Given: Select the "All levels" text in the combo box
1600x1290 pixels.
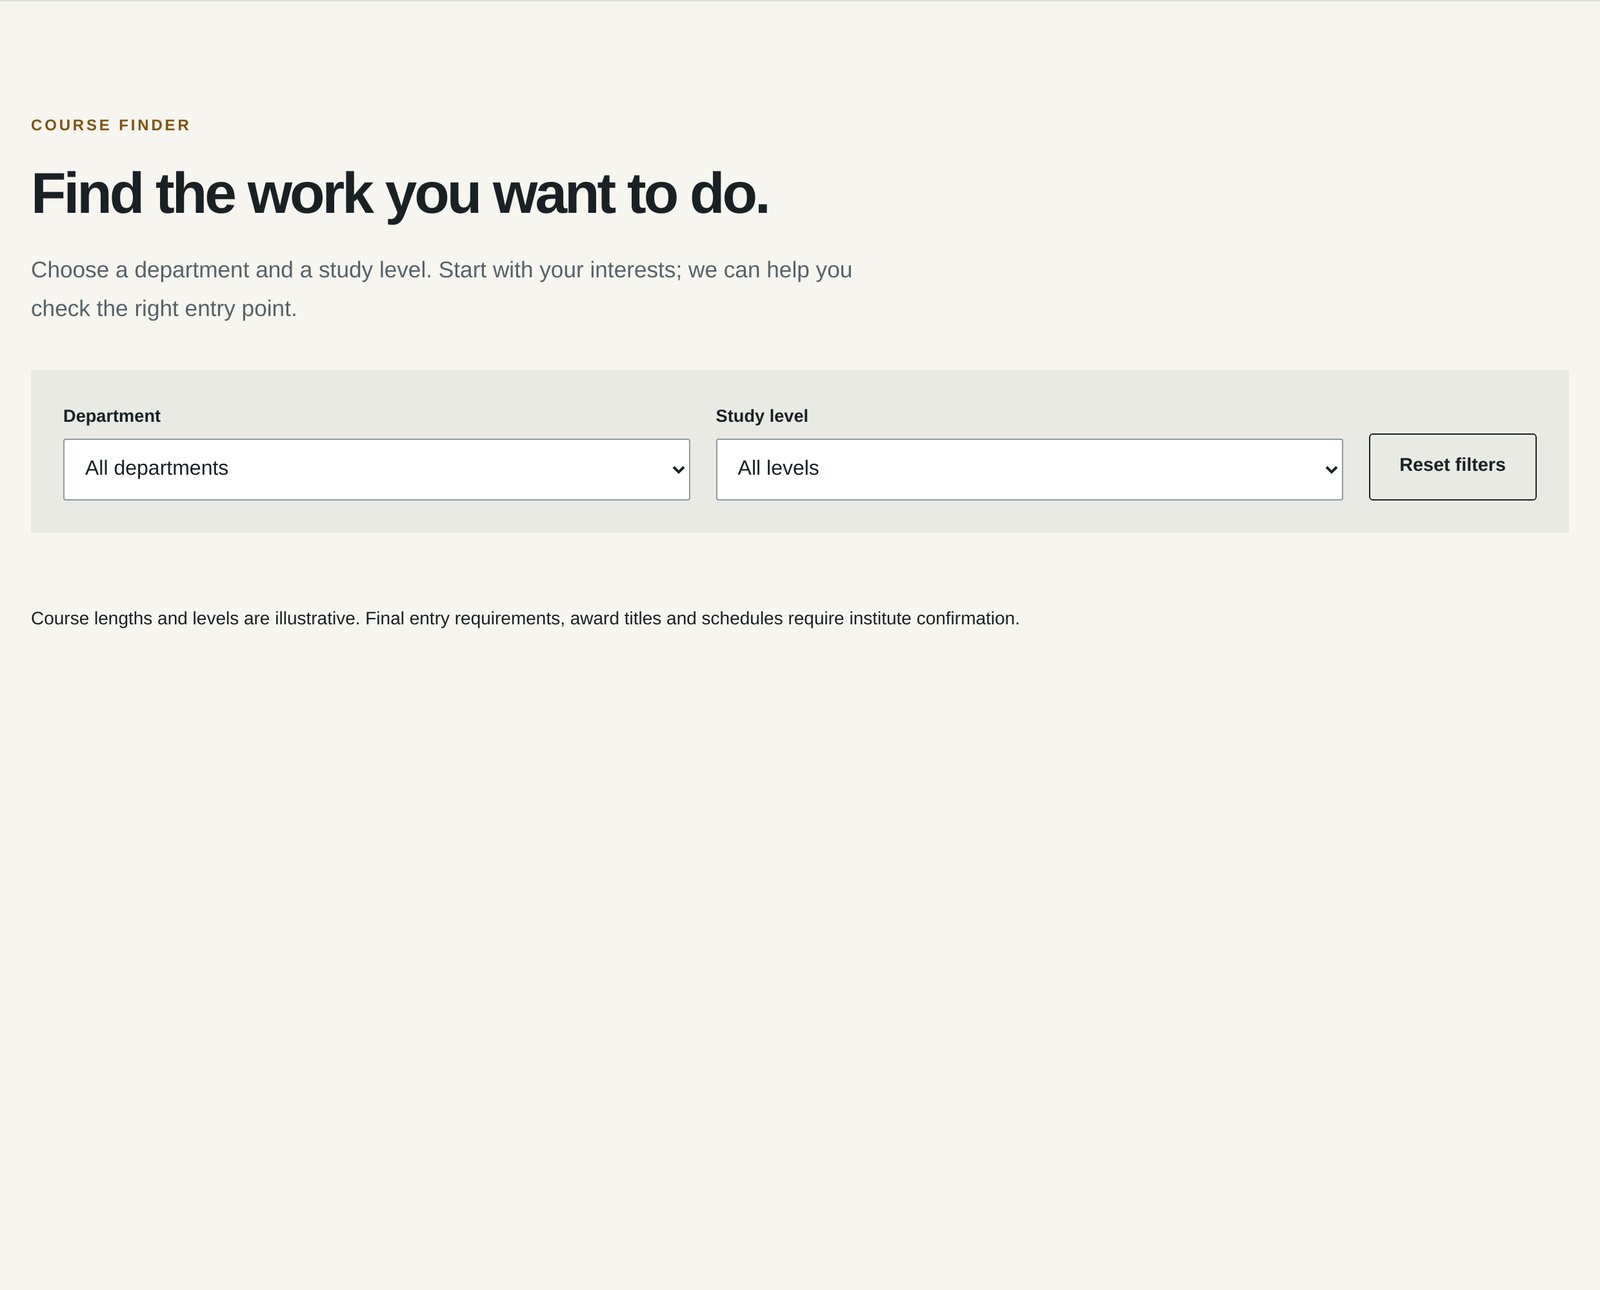Looking at the screenshot, I should click(x=778, y=468).
